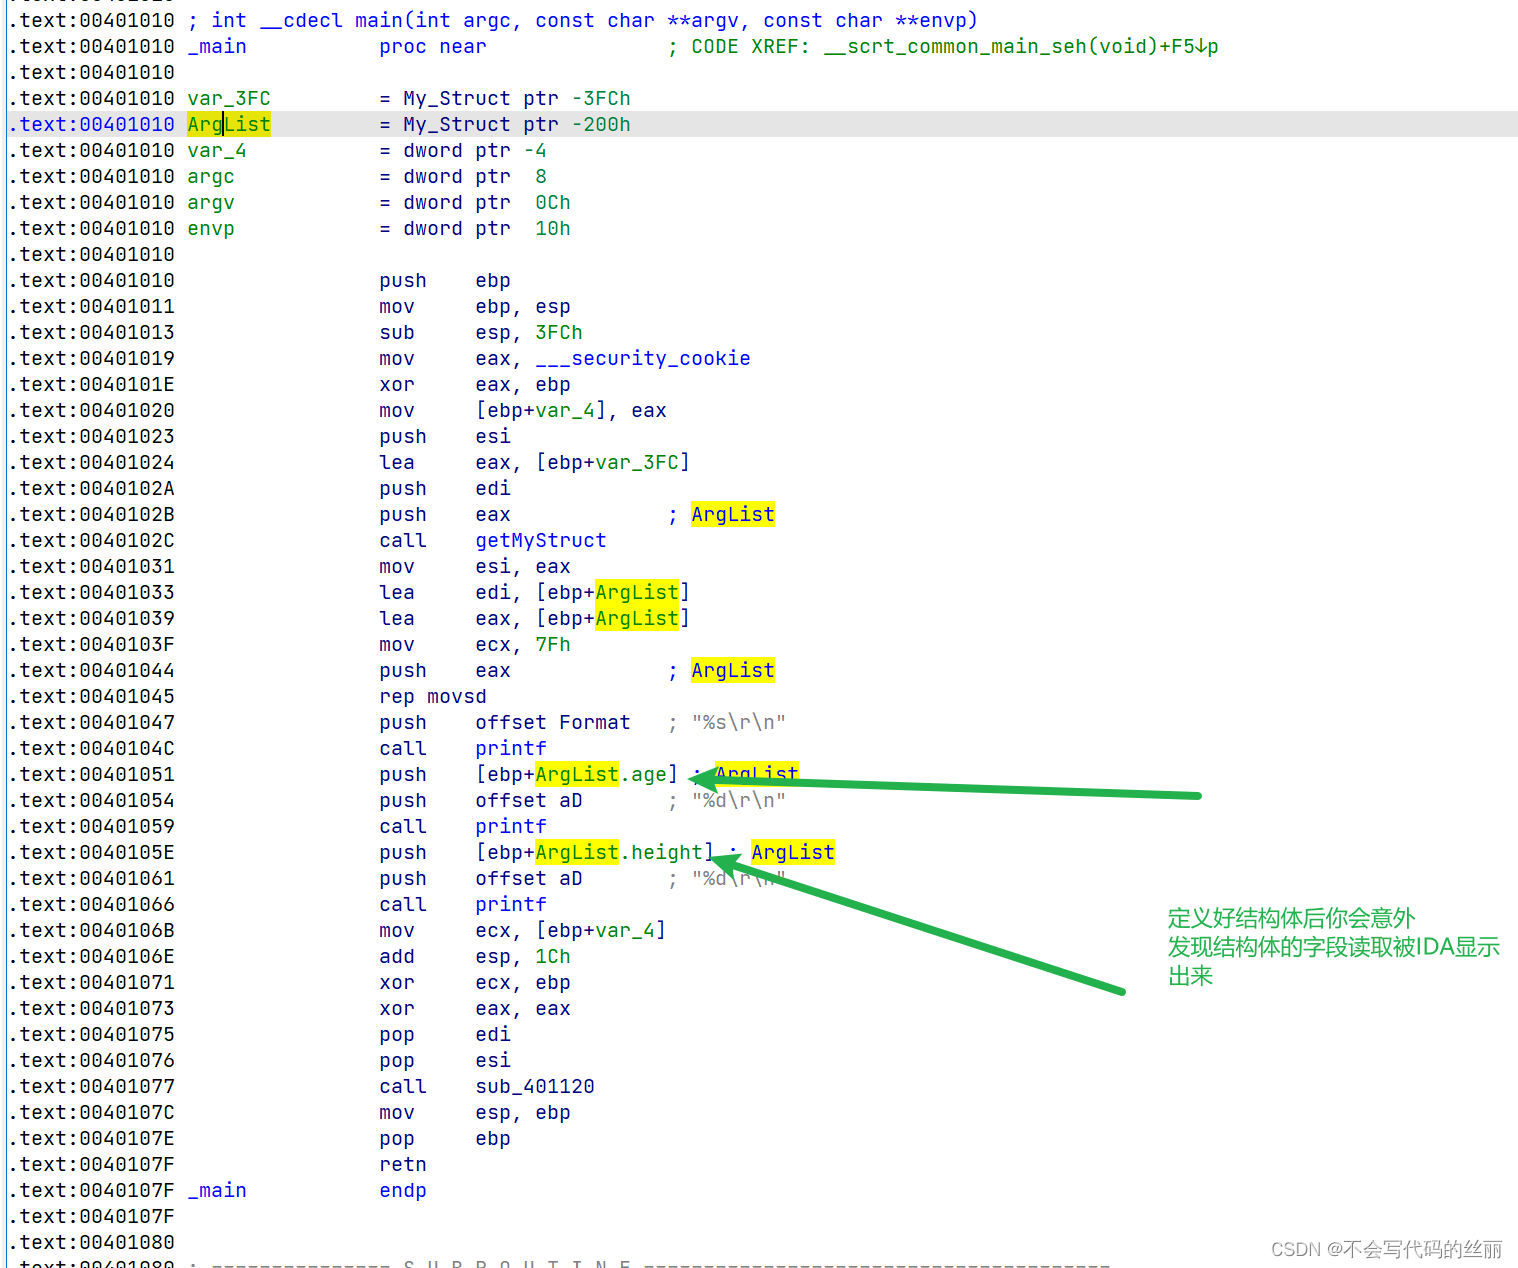1518x1268 pixels.
Task: Click the push edi instruction
Action: point(445,488)
